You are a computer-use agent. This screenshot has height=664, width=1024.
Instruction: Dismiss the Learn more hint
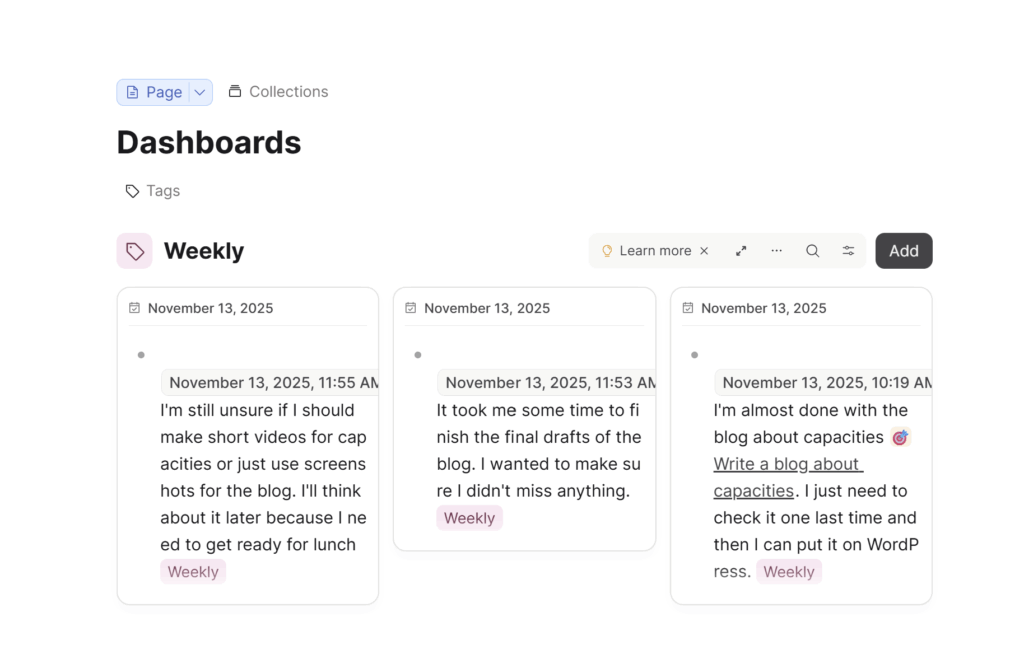704,251
